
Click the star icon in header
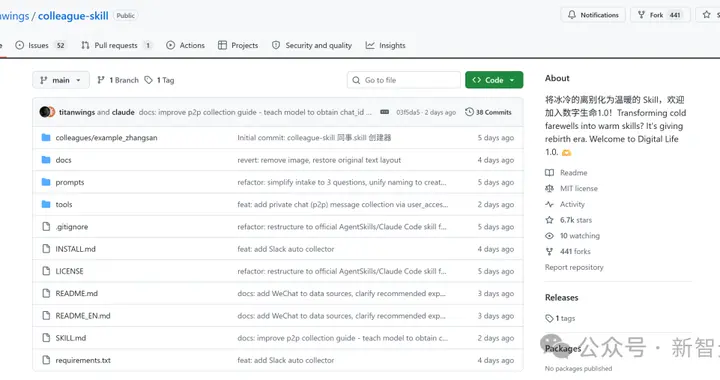pos(707,15)
